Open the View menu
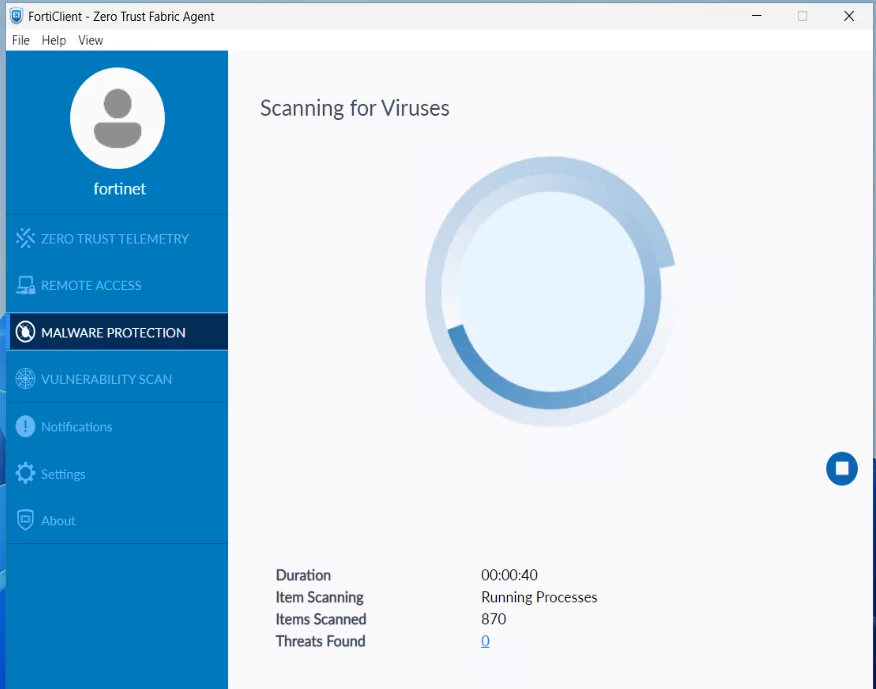This screenshot has width=876, height=689. tap(91, 40)
